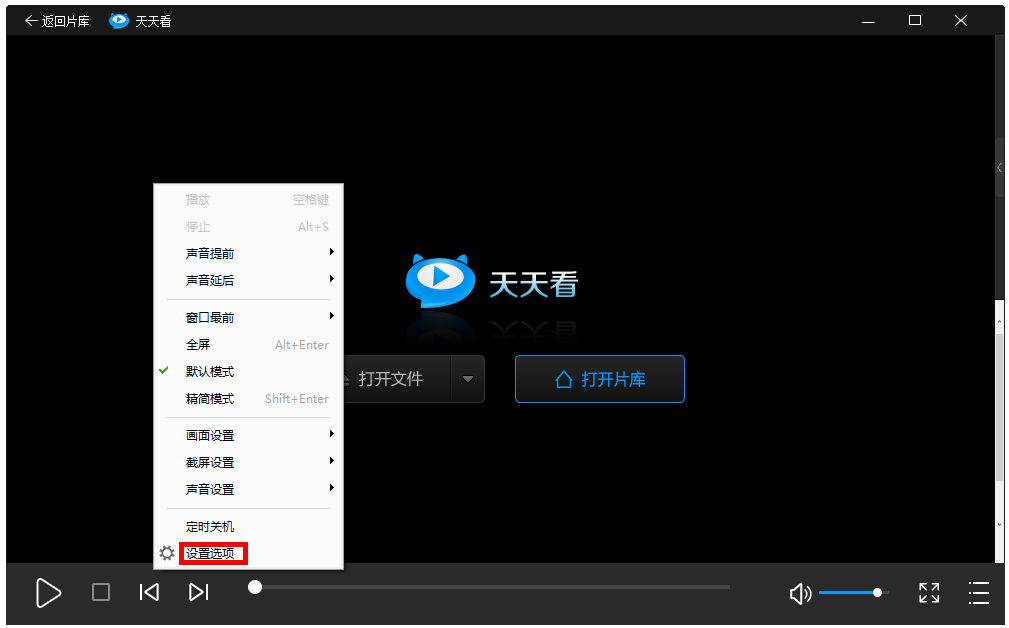Viewport: 1009px width, 628px height.
Task: Select 全屏 from the context menu
Action: pos(248,344)
